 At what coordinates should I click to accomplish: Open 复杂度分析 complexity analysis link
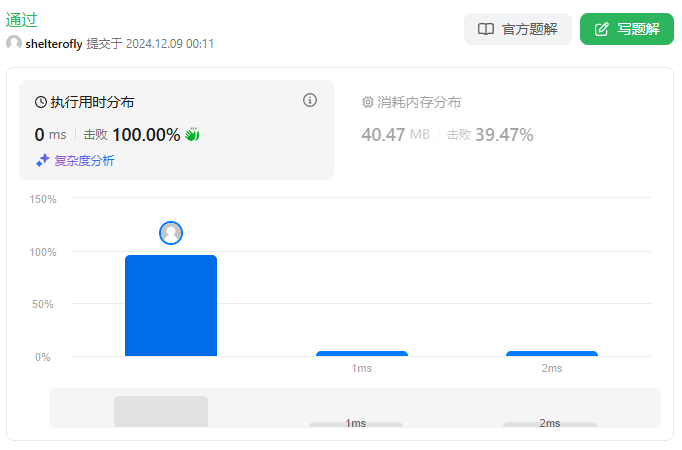pos(84,161)
